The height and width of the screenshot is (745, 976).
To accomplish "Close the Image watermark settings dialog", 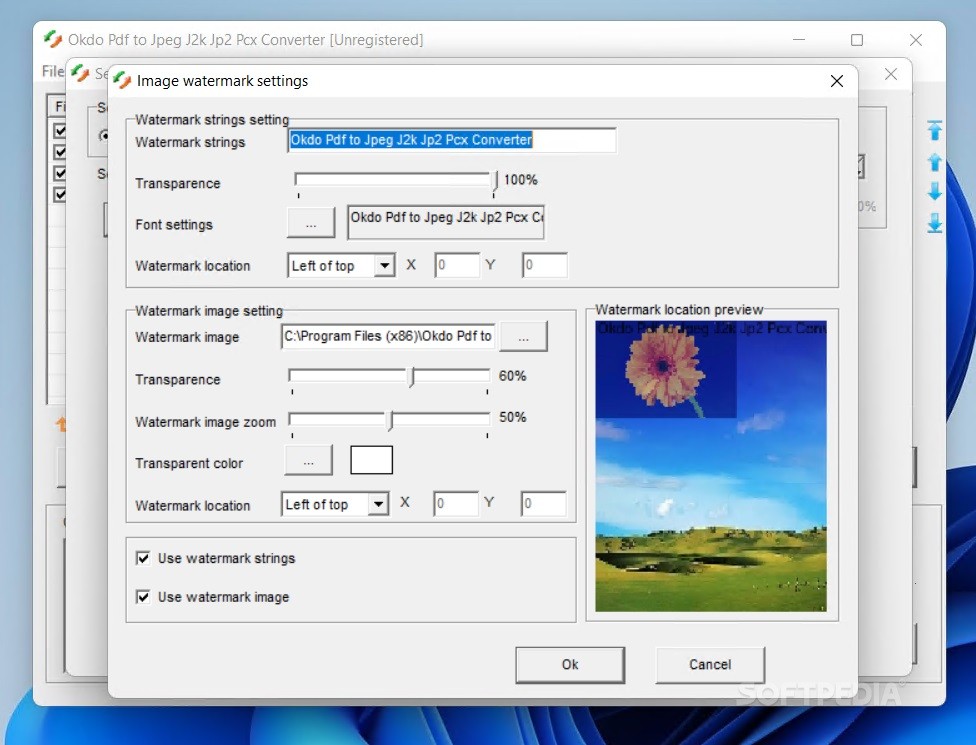I will (x=837, y=81).
